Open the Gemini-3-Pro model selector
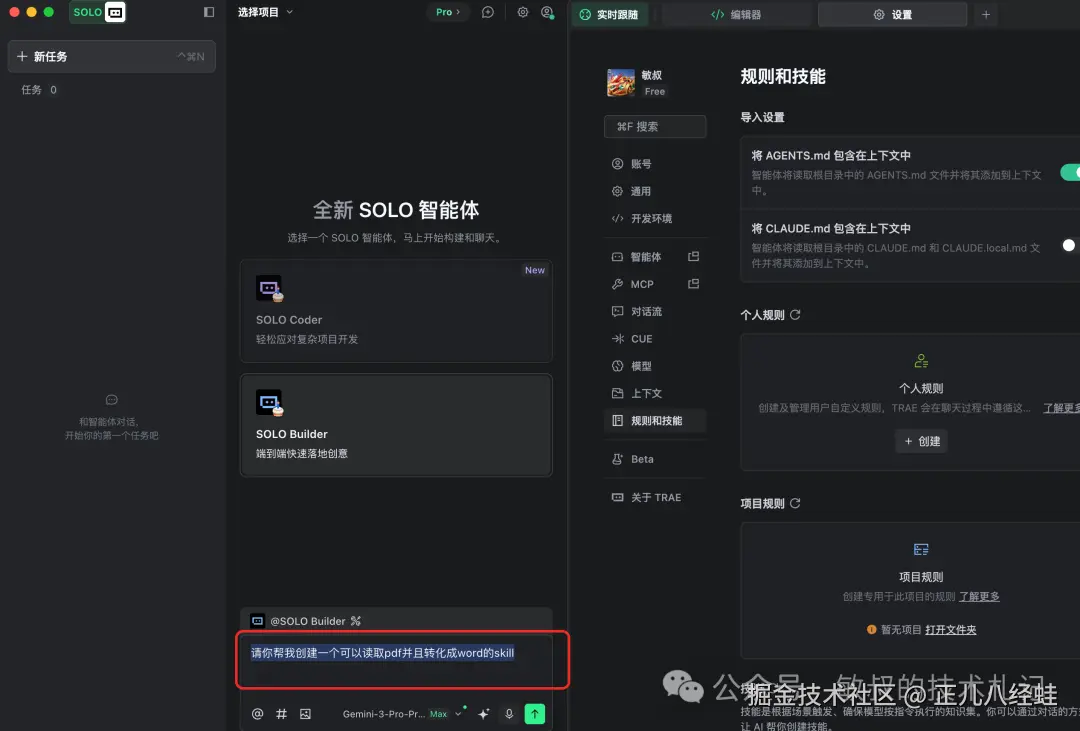Image resolution: width=1080 pixels, height=731 pixels. coord(390,714)
